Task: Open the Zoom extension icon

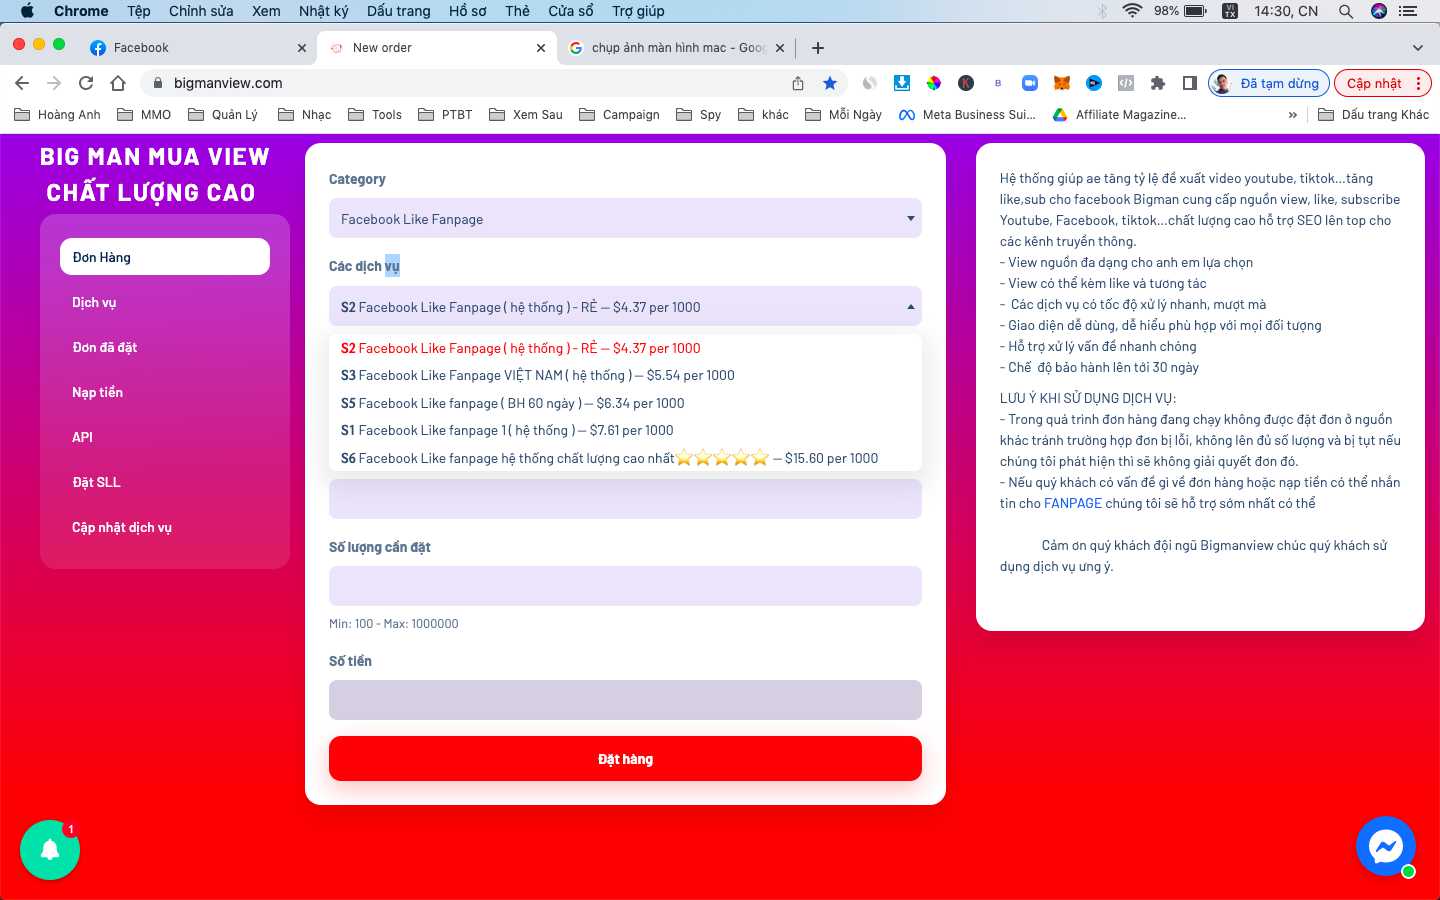Action: (x=1030, y=83)
